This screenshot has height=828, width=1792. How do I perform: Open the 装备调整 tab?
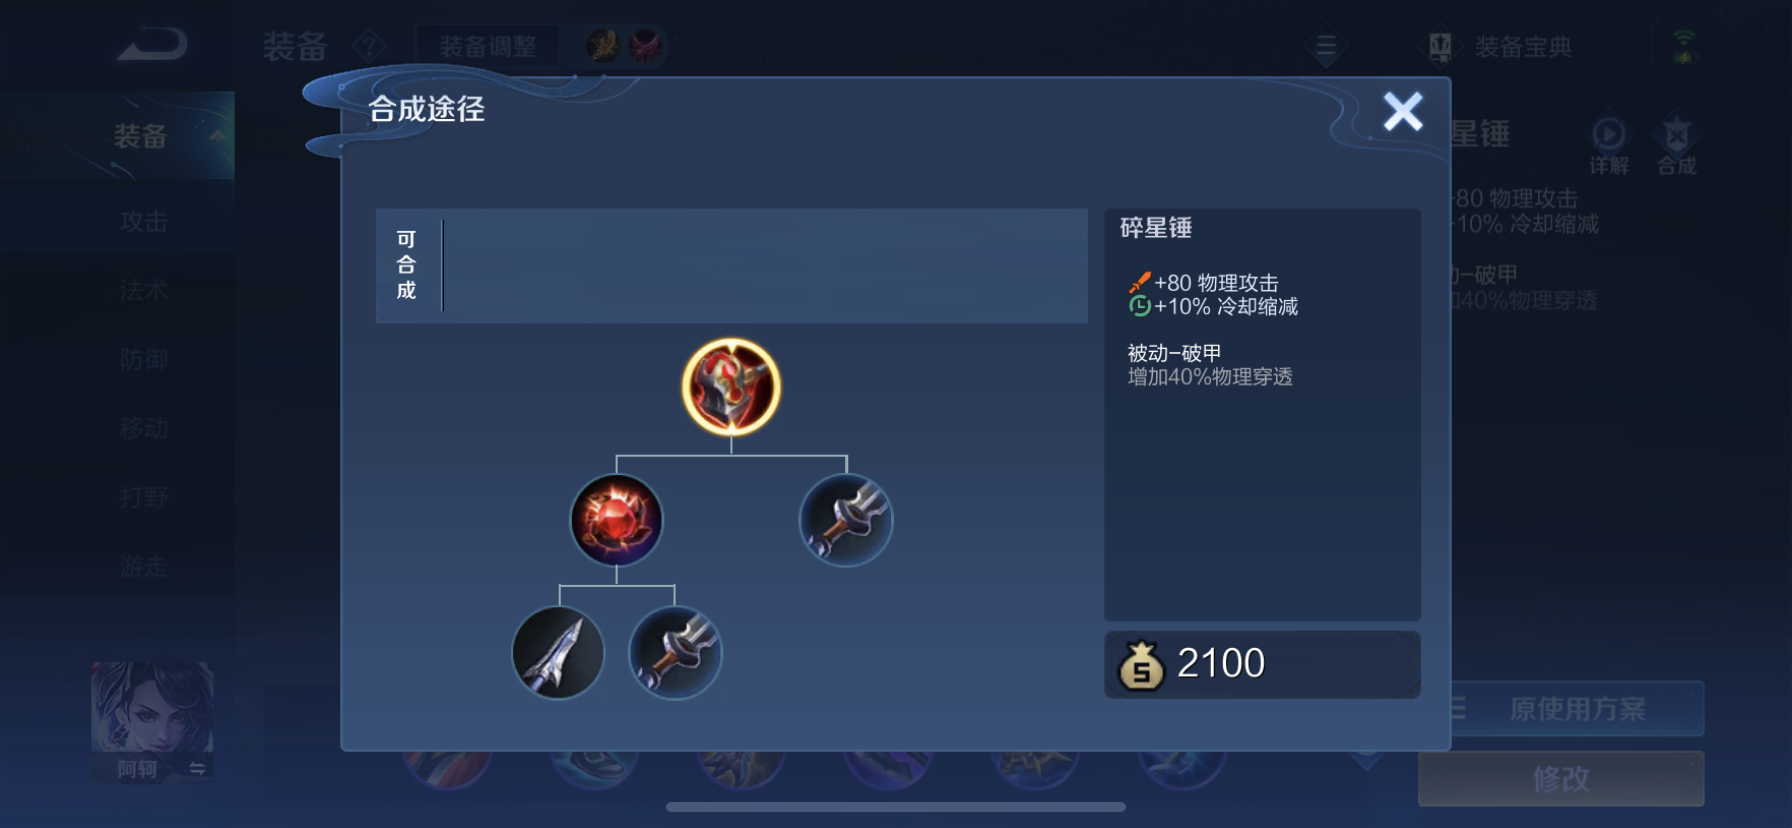click(x=488, y=46)
